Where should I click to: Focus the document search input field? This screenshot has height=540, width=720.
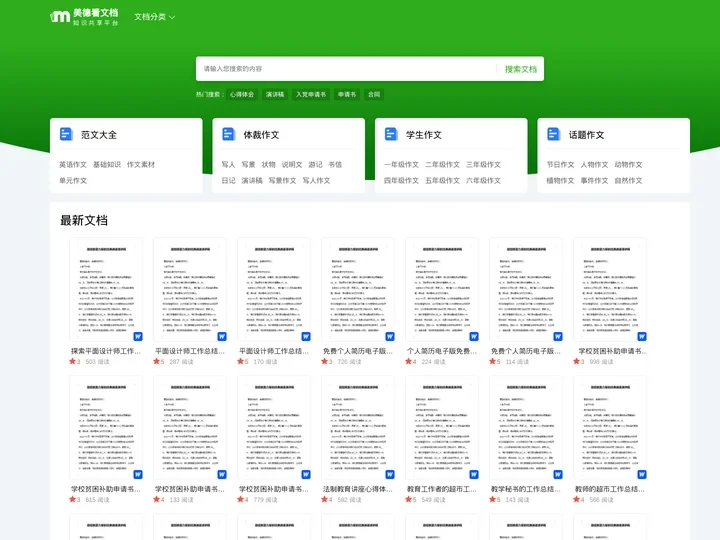pos(346,69)
